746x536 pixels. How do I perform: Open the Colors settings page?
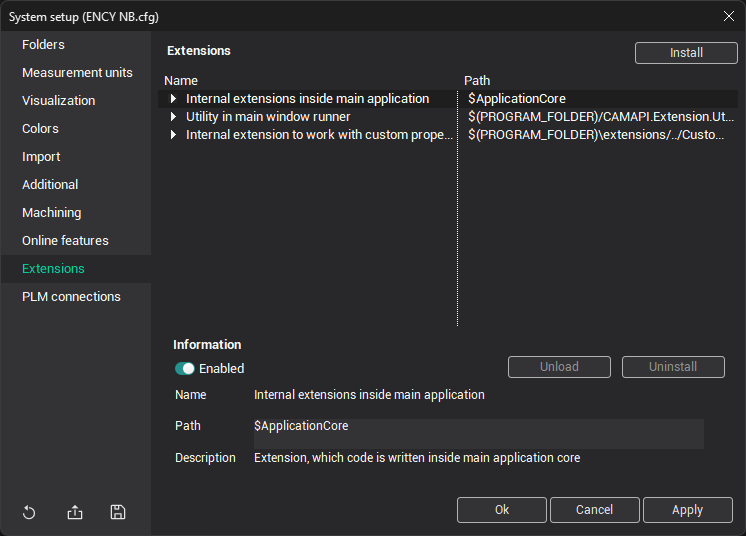[41, 129]
